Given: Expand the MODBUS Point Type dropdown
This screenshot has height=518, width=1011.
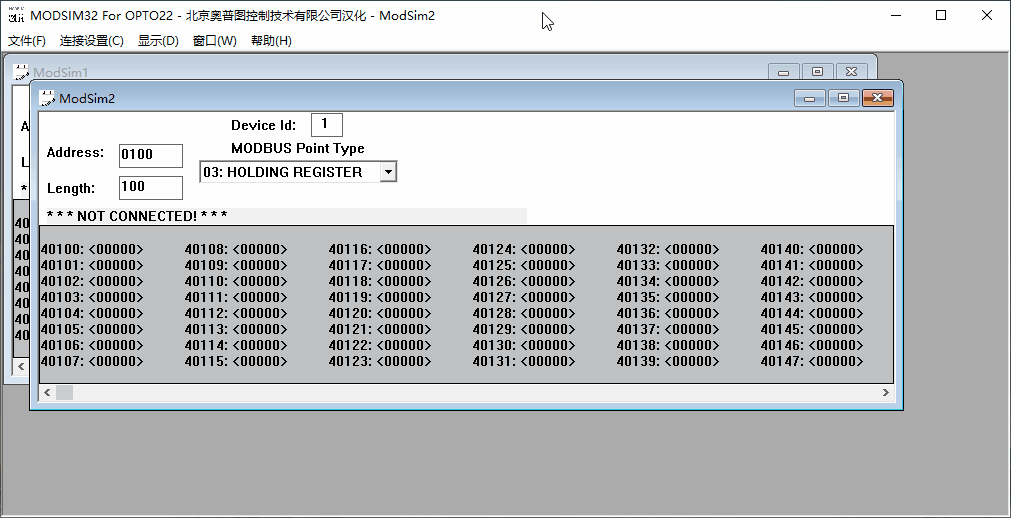Looking at the screenshot, I should point(388,172).
